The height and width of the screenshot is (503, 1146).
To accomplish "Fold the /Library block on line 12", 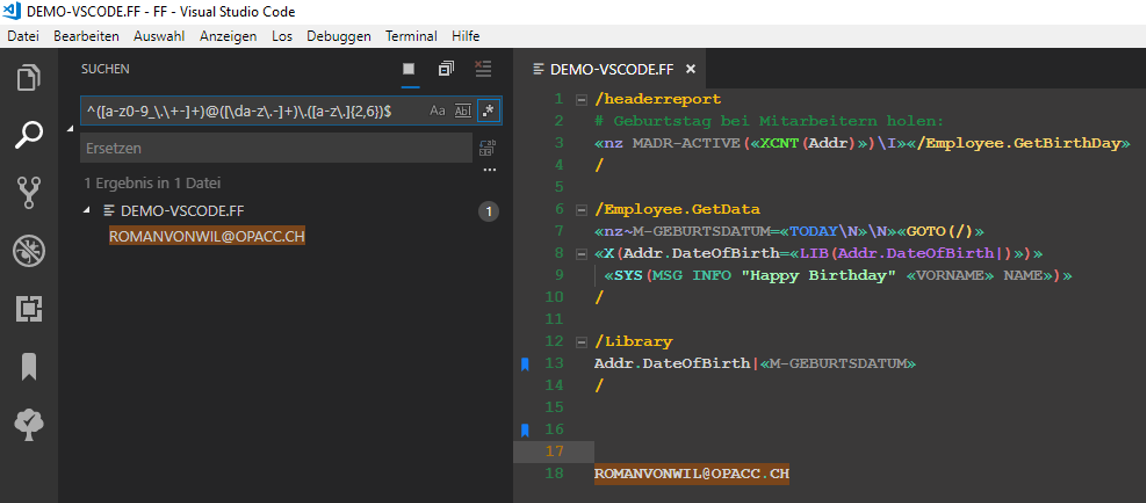I will click(581, 341).
